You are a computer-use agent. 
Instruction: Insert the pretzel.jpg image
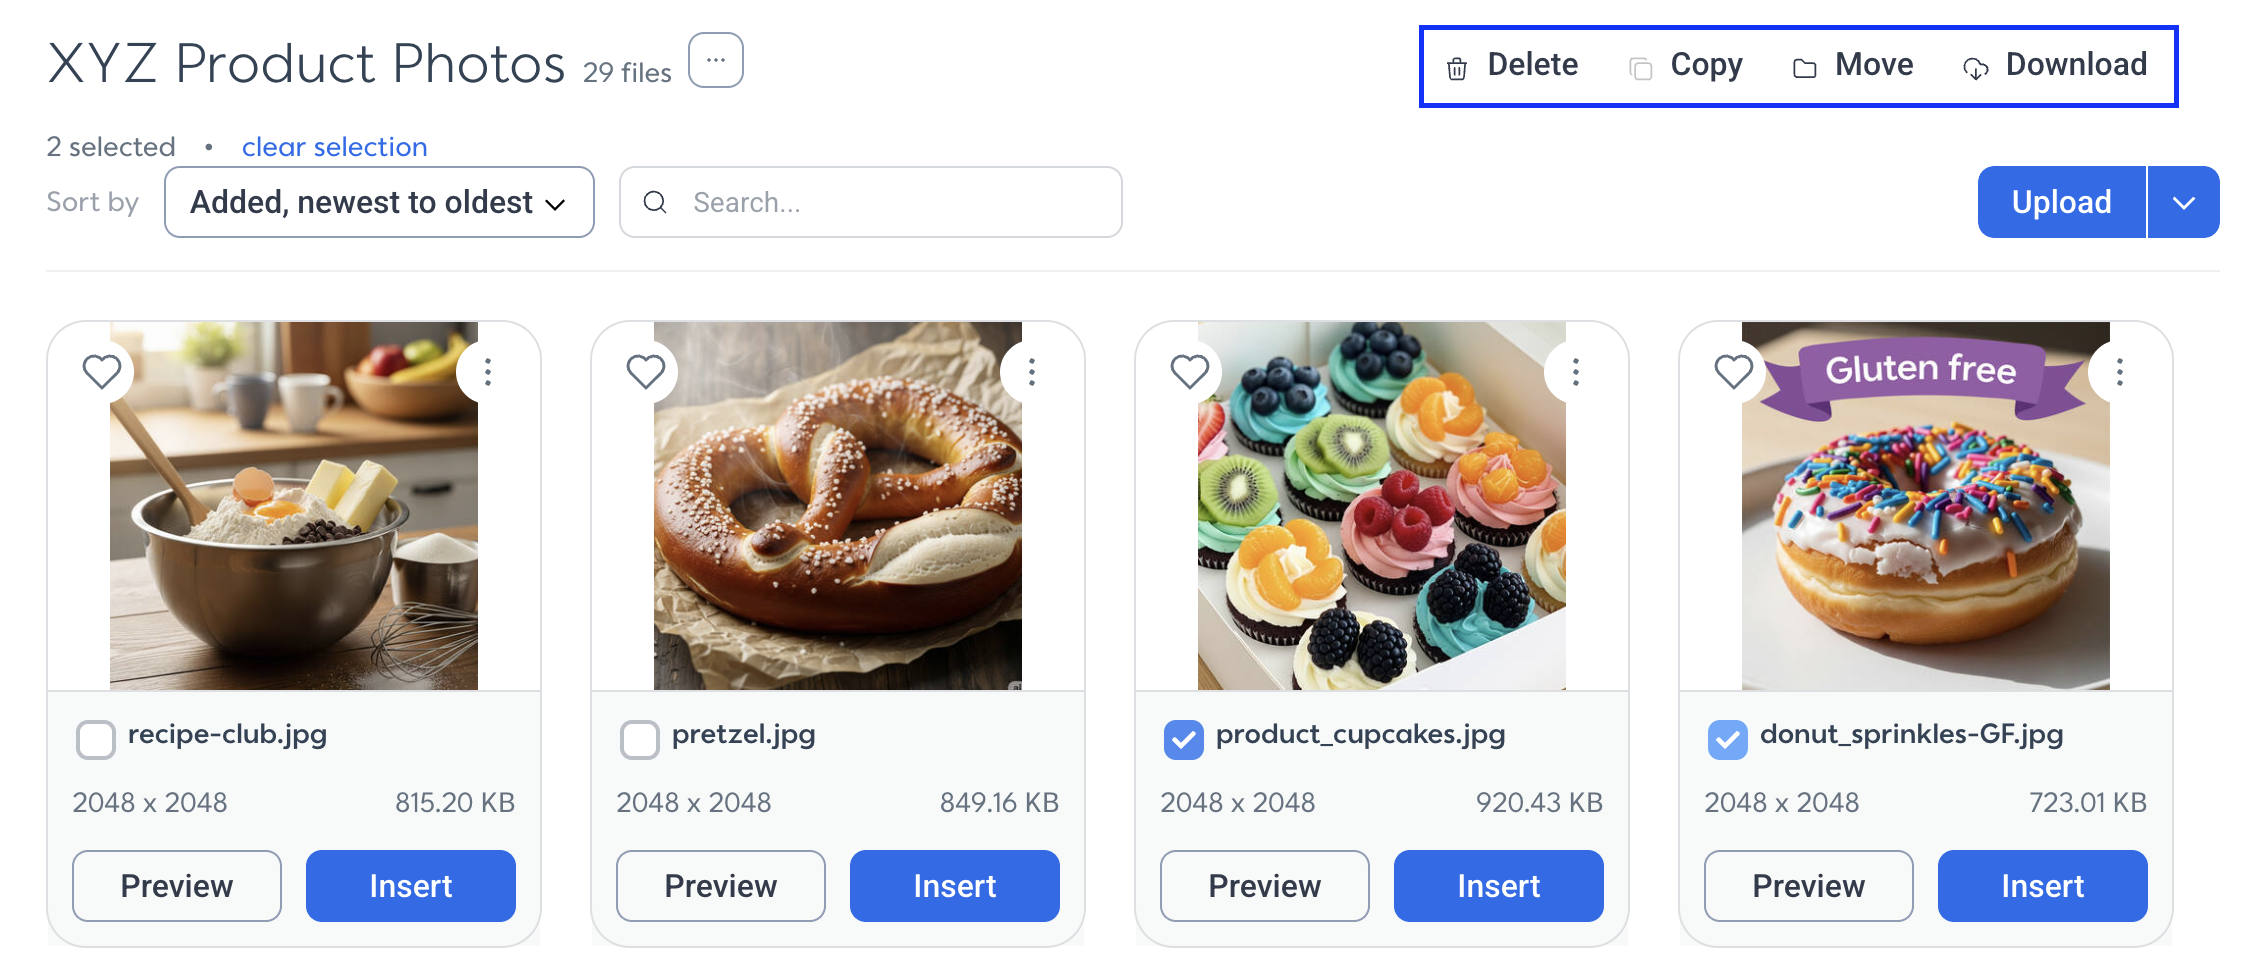[955, 886]
